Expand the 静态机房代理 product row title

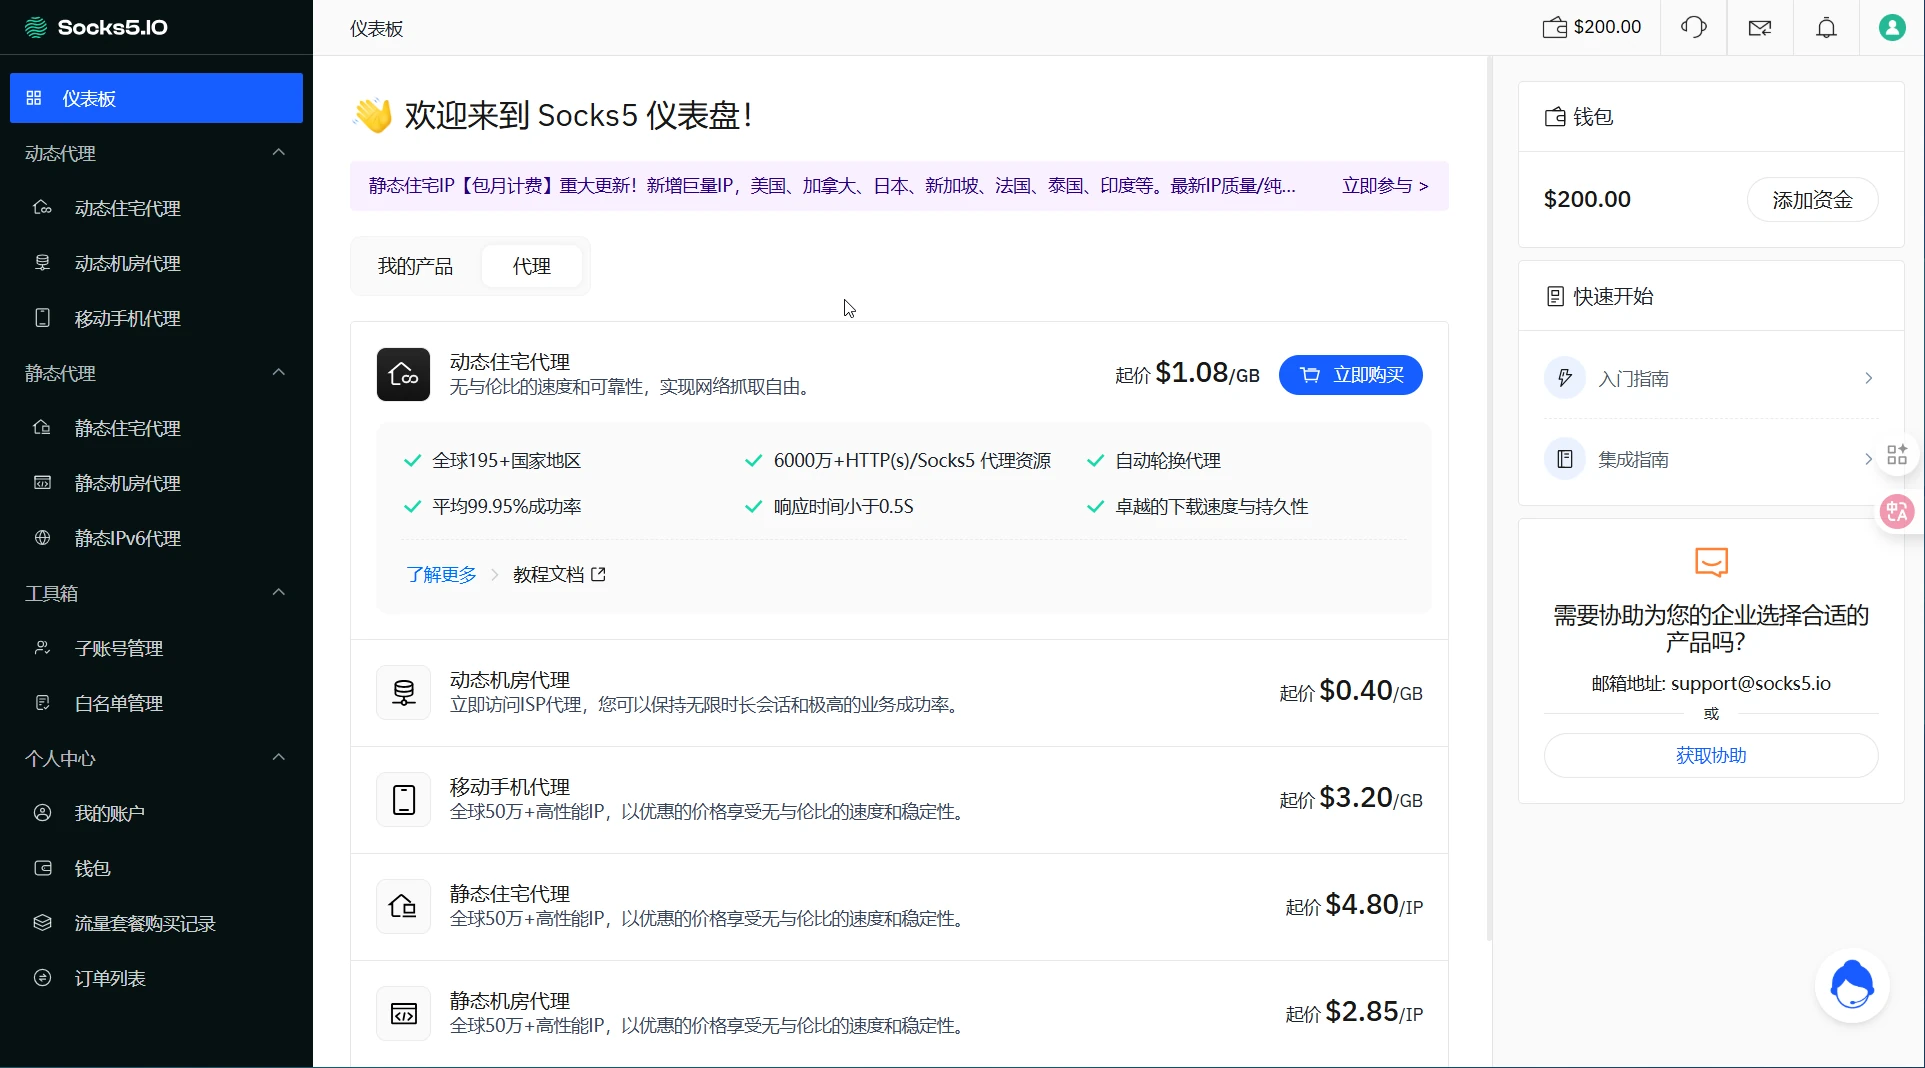point(510,1001)
